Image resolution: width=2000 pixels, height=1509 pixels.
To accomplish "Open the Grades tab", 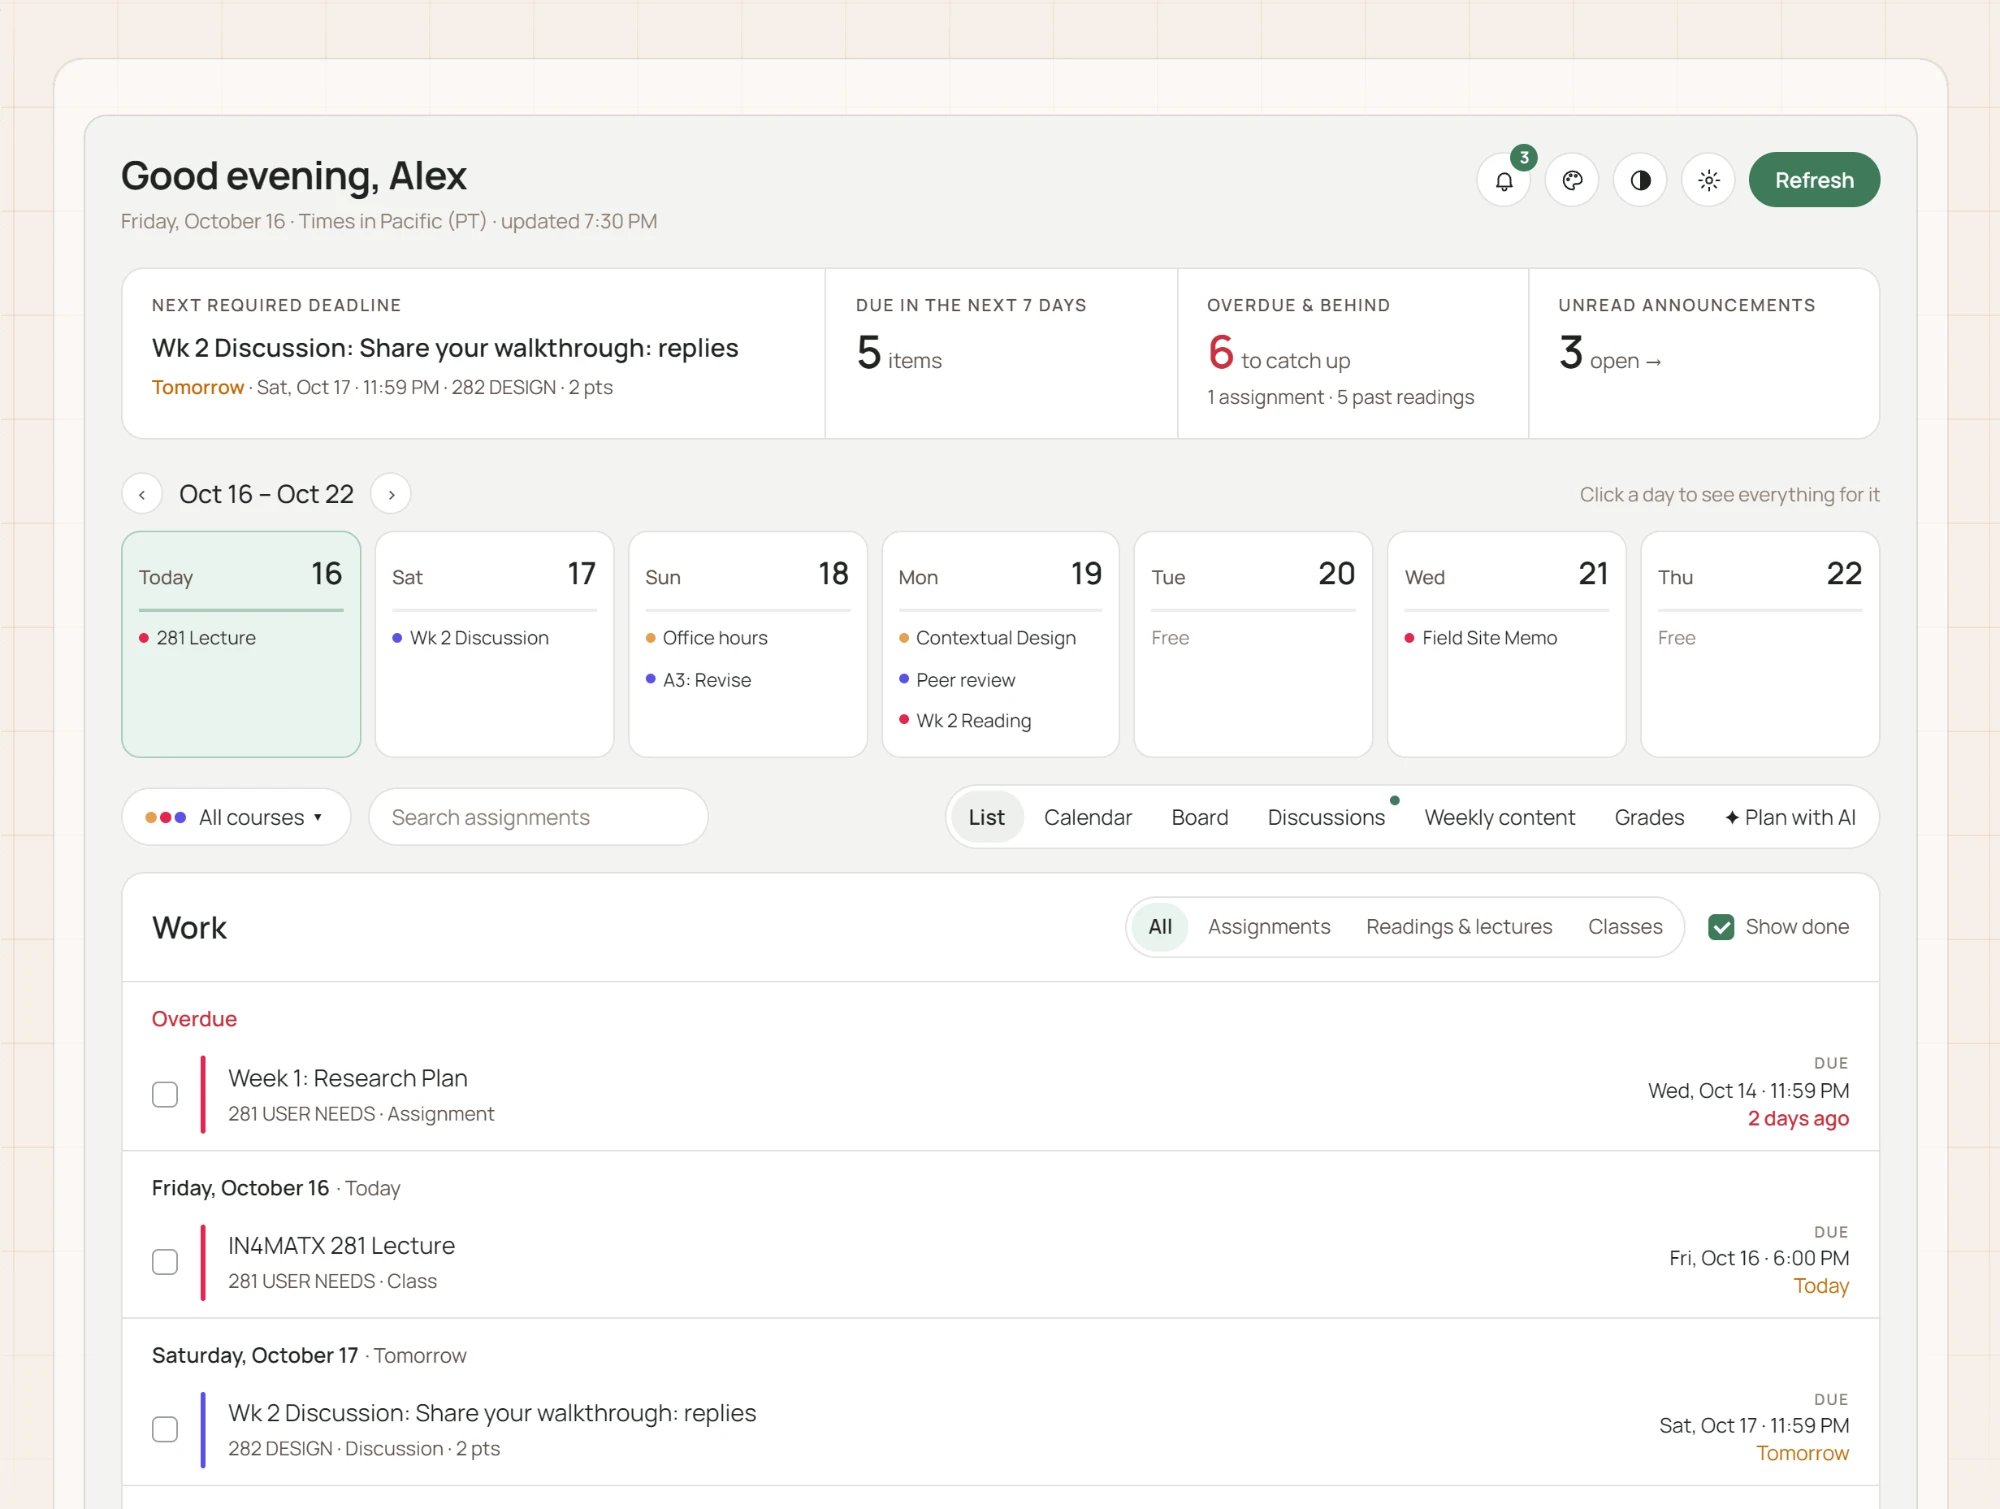I will click(1649, 817).
